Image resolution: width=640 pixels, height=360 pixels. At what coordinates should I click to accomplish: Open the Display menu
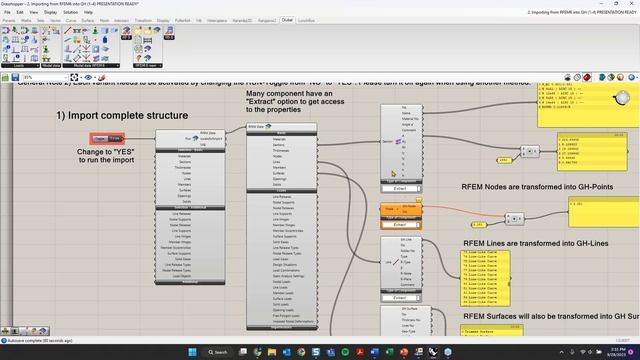tap(51, 12)
